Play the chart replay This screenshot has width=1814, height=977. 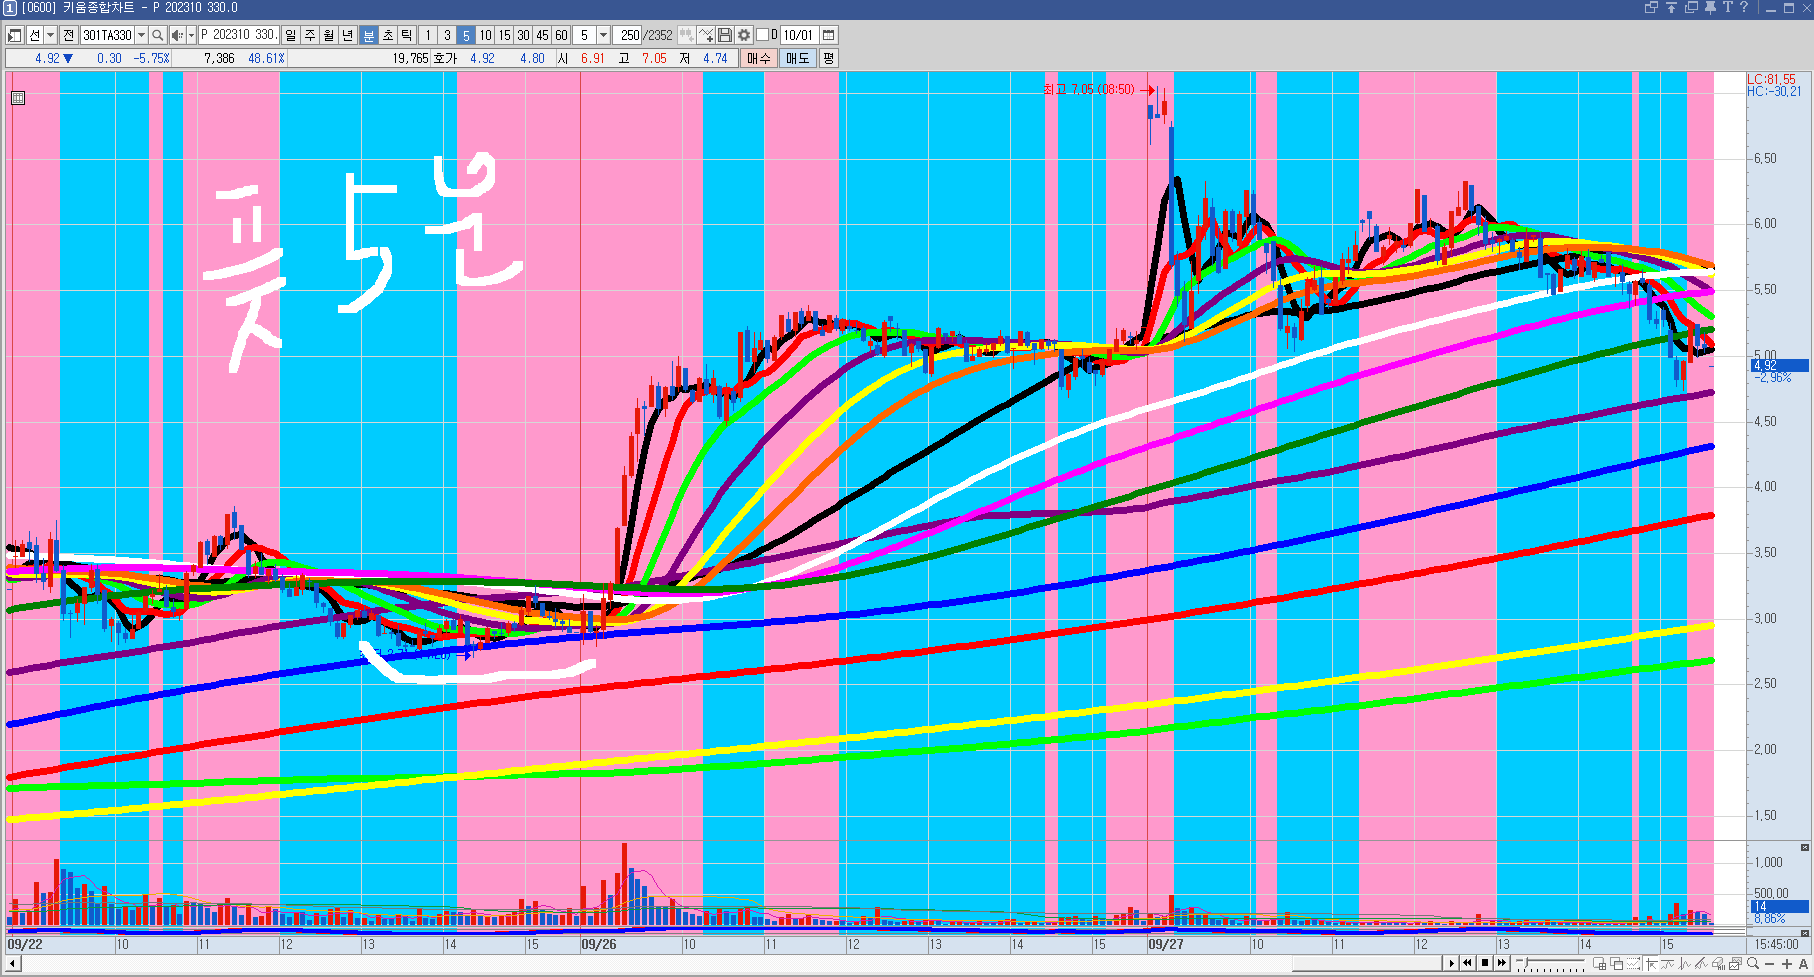pos(1451,963)
